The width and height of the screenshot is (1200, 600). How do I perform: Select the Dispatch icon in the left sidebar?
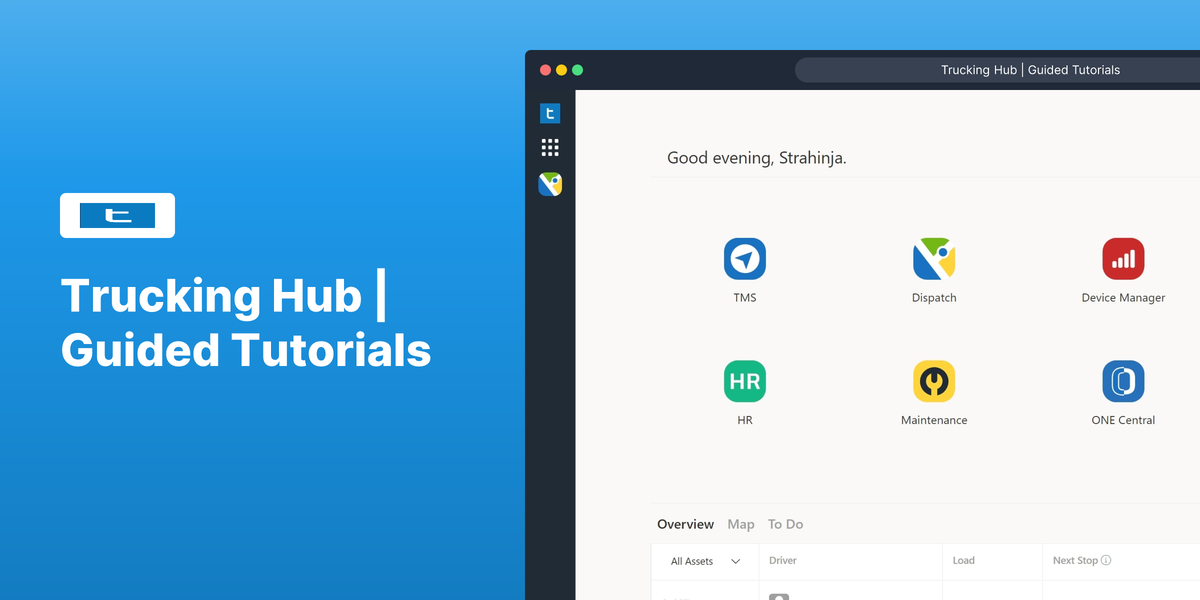pyautogui.click(x=550, y=184)
